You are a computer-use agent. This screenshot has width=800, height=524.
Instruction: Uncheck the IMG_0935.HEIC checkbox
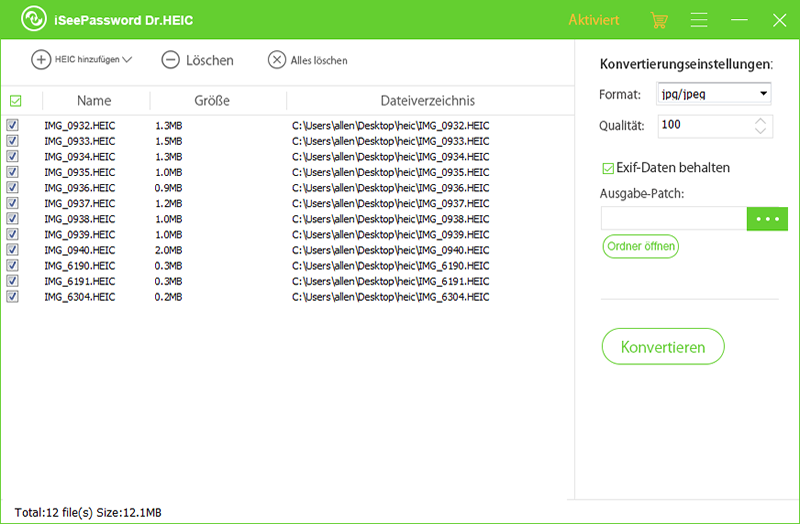(12, 172)
